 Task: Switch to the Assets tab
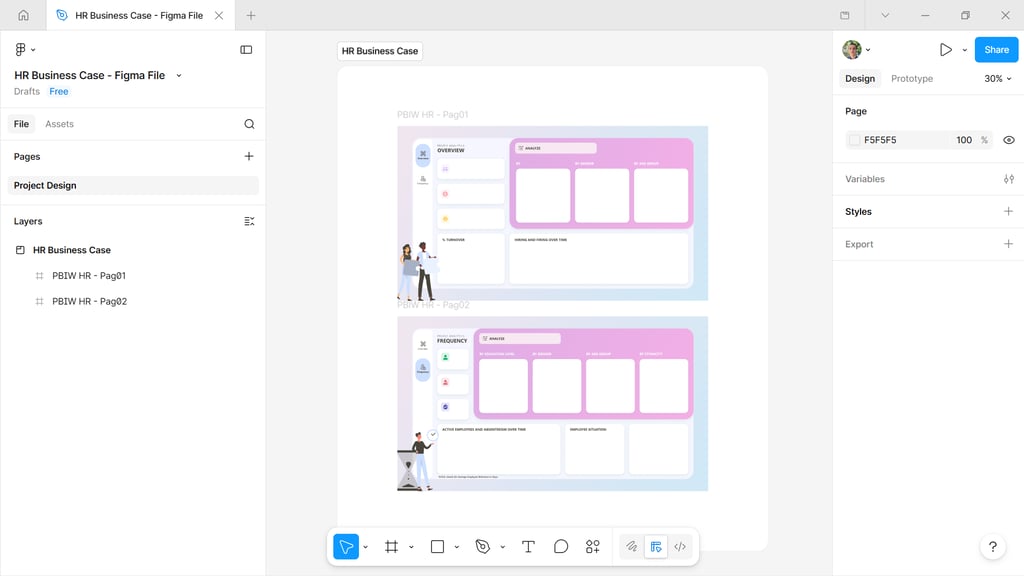[x=60, y=123]
